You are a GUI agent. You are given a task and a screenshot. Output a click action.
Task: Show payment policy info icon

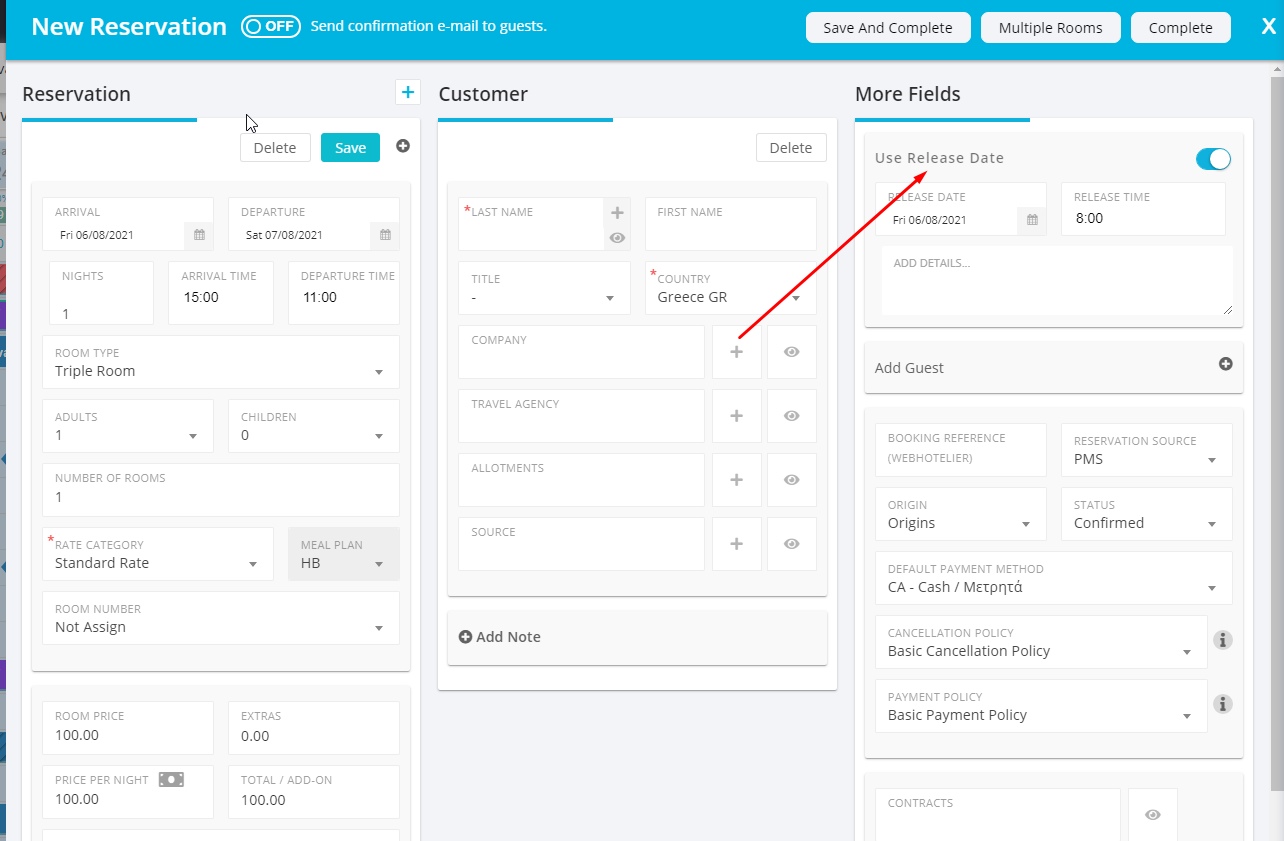coord(1222,704)
